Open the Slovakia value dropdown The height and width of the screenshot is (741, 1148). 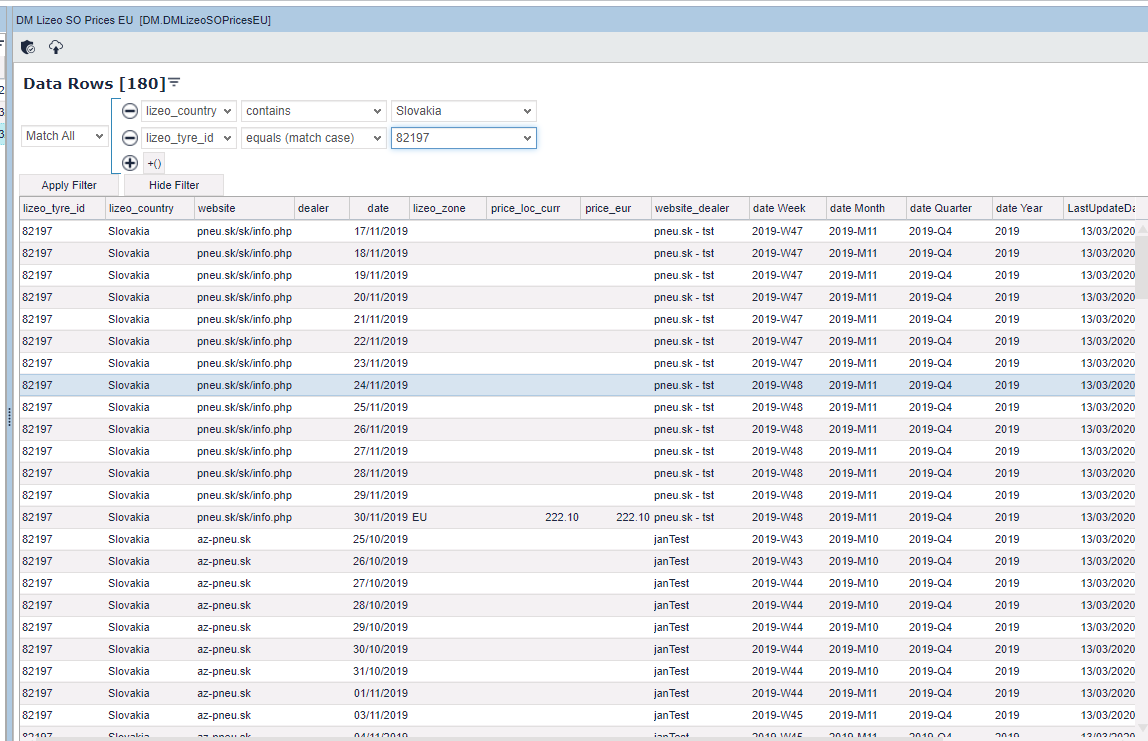[x=463, y=111]
